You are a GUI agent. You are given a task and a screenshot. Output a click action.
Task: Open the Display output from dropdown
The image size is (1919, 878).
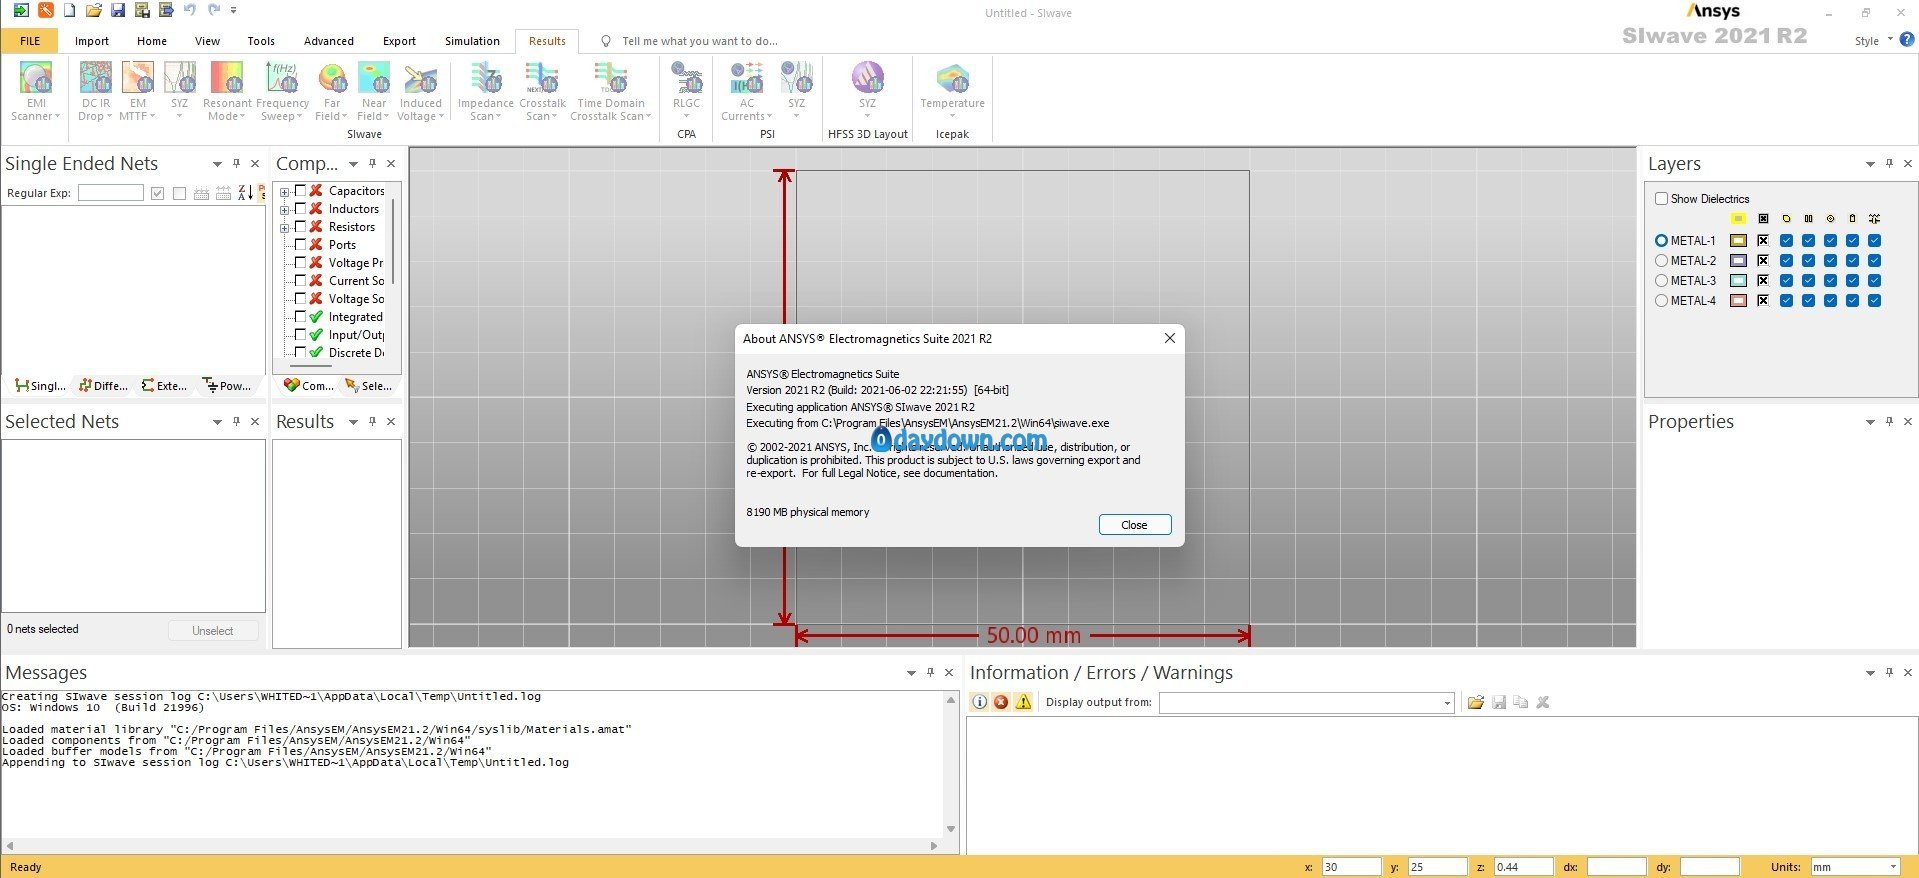click(x=1446, y=703)
